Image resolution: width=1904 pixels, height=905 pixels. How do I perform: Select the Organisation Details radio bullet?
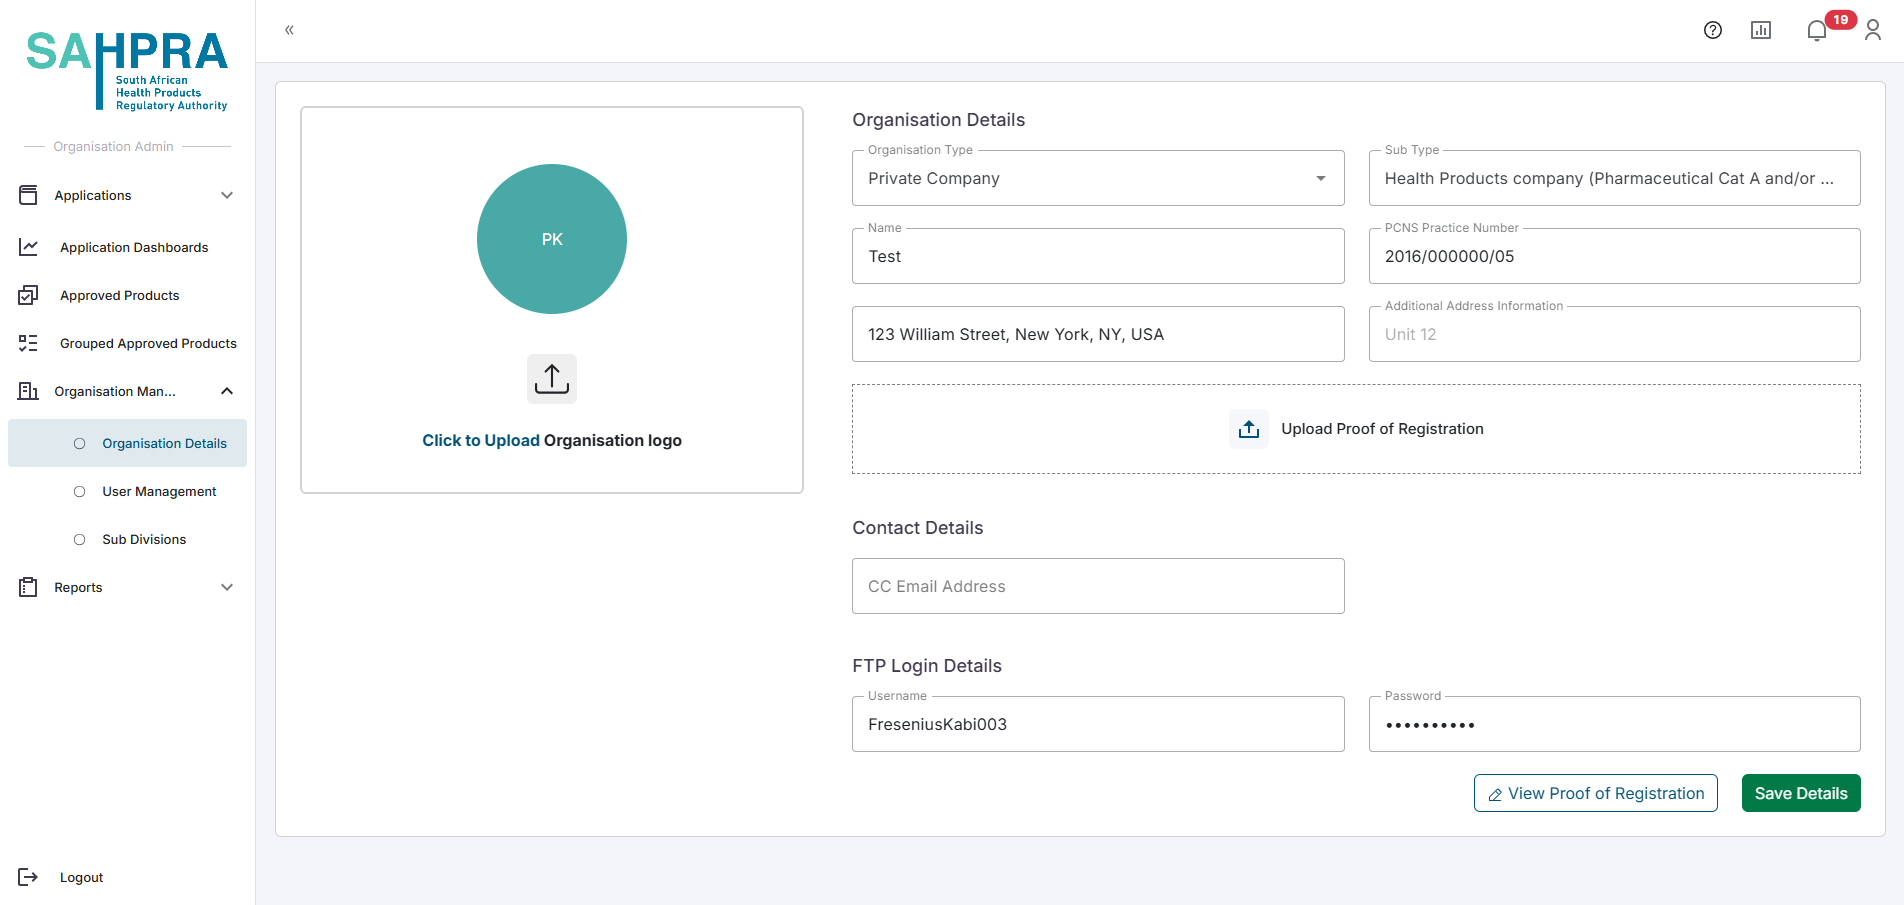click(80, 443)
